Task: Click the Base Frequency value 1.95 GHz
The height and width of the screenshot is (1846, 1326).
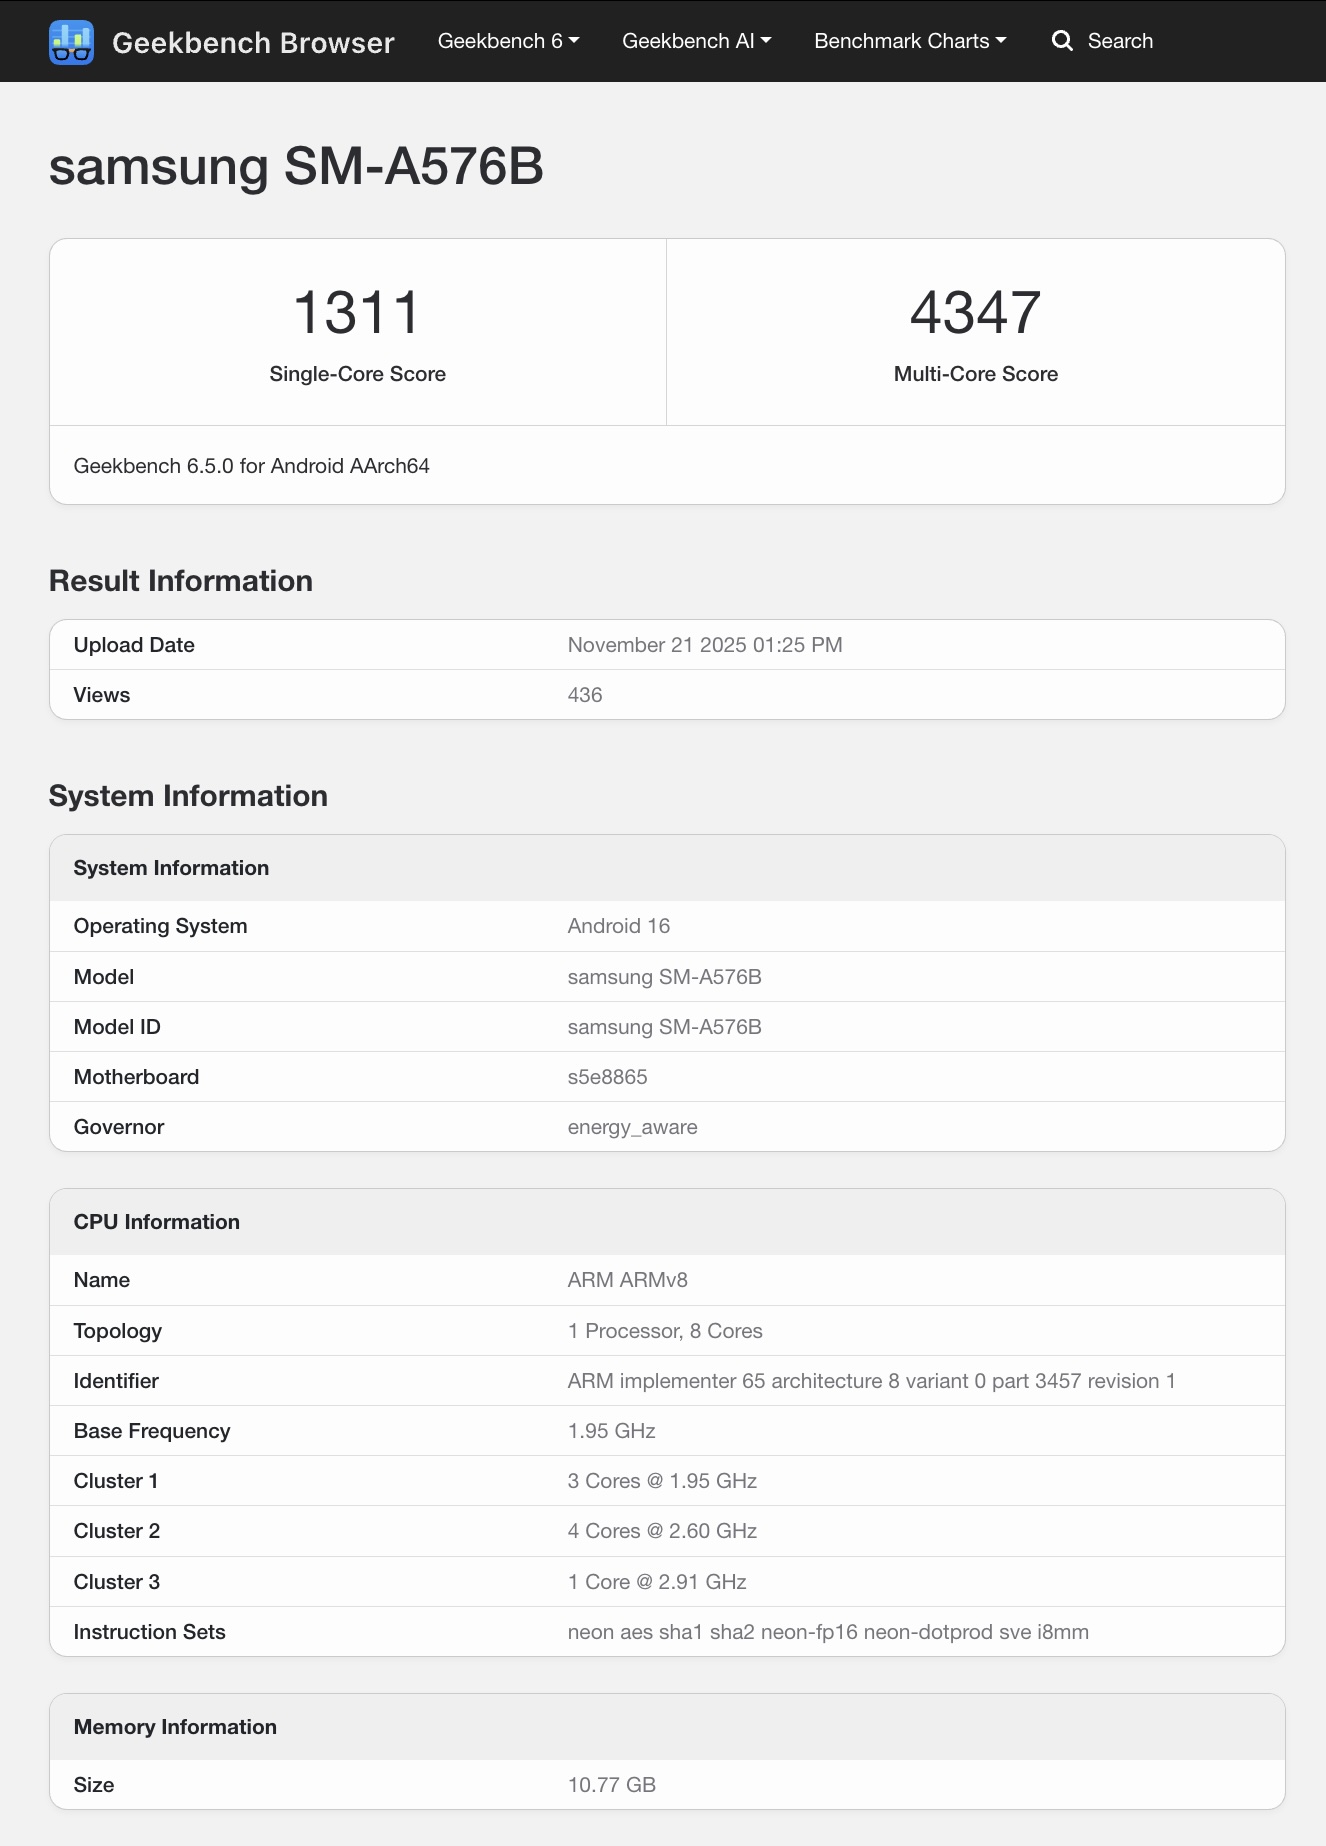Action: tap(612, 1431)
